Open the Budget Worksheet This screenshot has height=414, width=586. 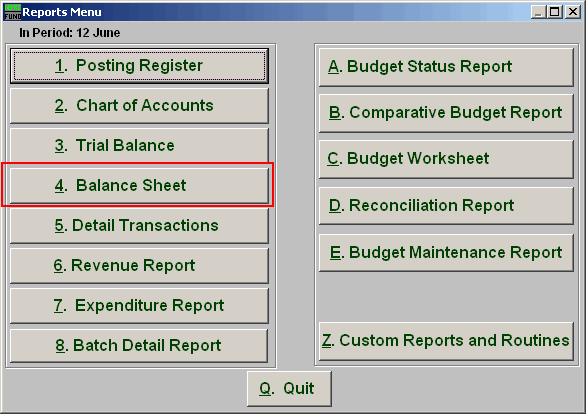pos(446,159)
